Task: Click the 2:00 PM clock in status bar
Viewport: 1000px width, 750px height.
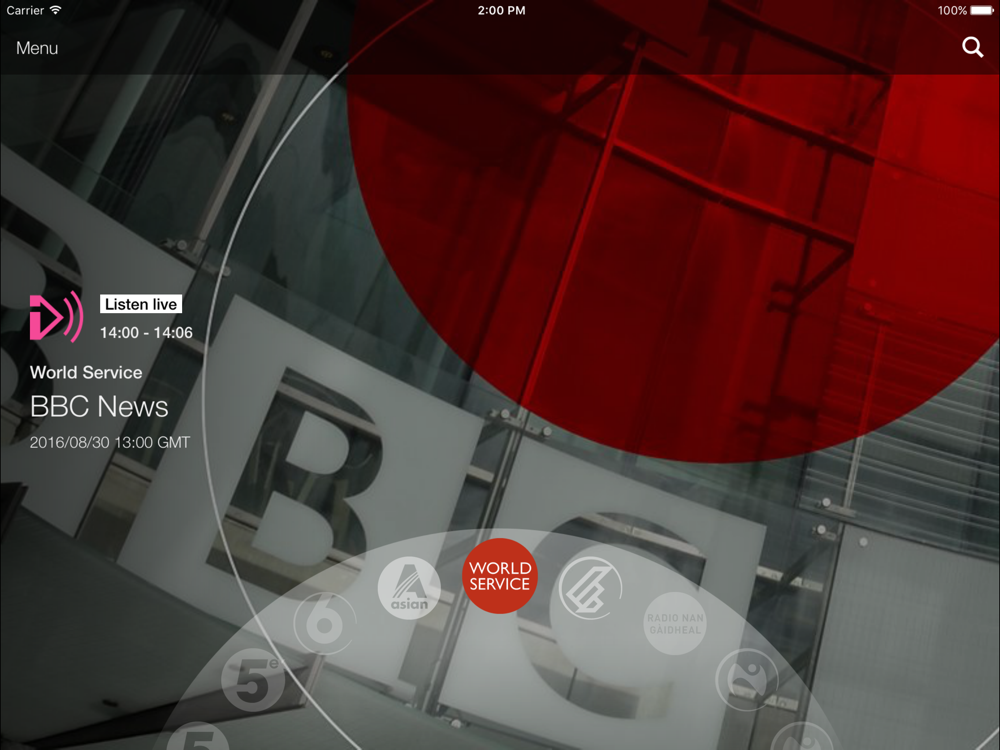Action: (x=501, y=10)
